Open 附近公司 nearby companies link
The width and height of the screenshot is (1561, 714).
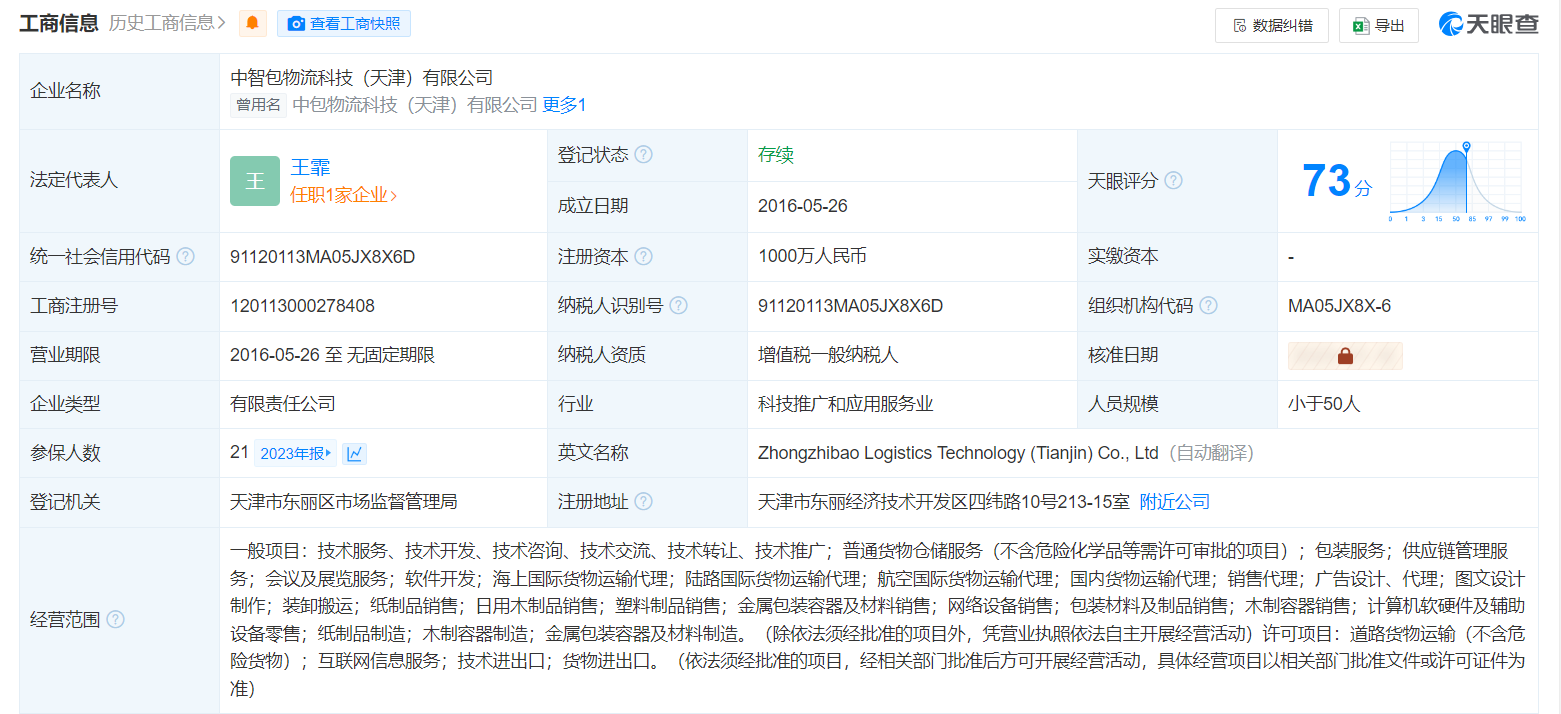tap(1175, 502)
